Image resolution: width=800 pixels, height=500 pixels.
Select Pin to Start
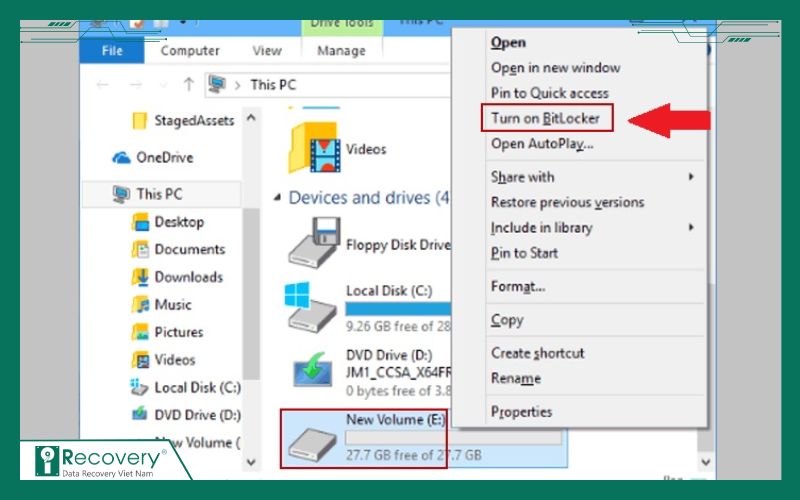pyautogui.click(x=524, y=253)
